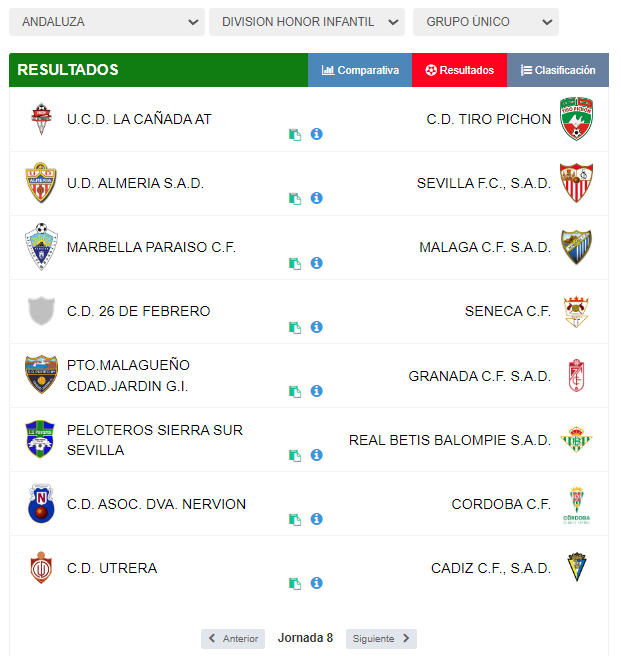Open the Clasificación tab
This screenshot has height=656, width=621.
pyautogui.click(x=558, y=70)
